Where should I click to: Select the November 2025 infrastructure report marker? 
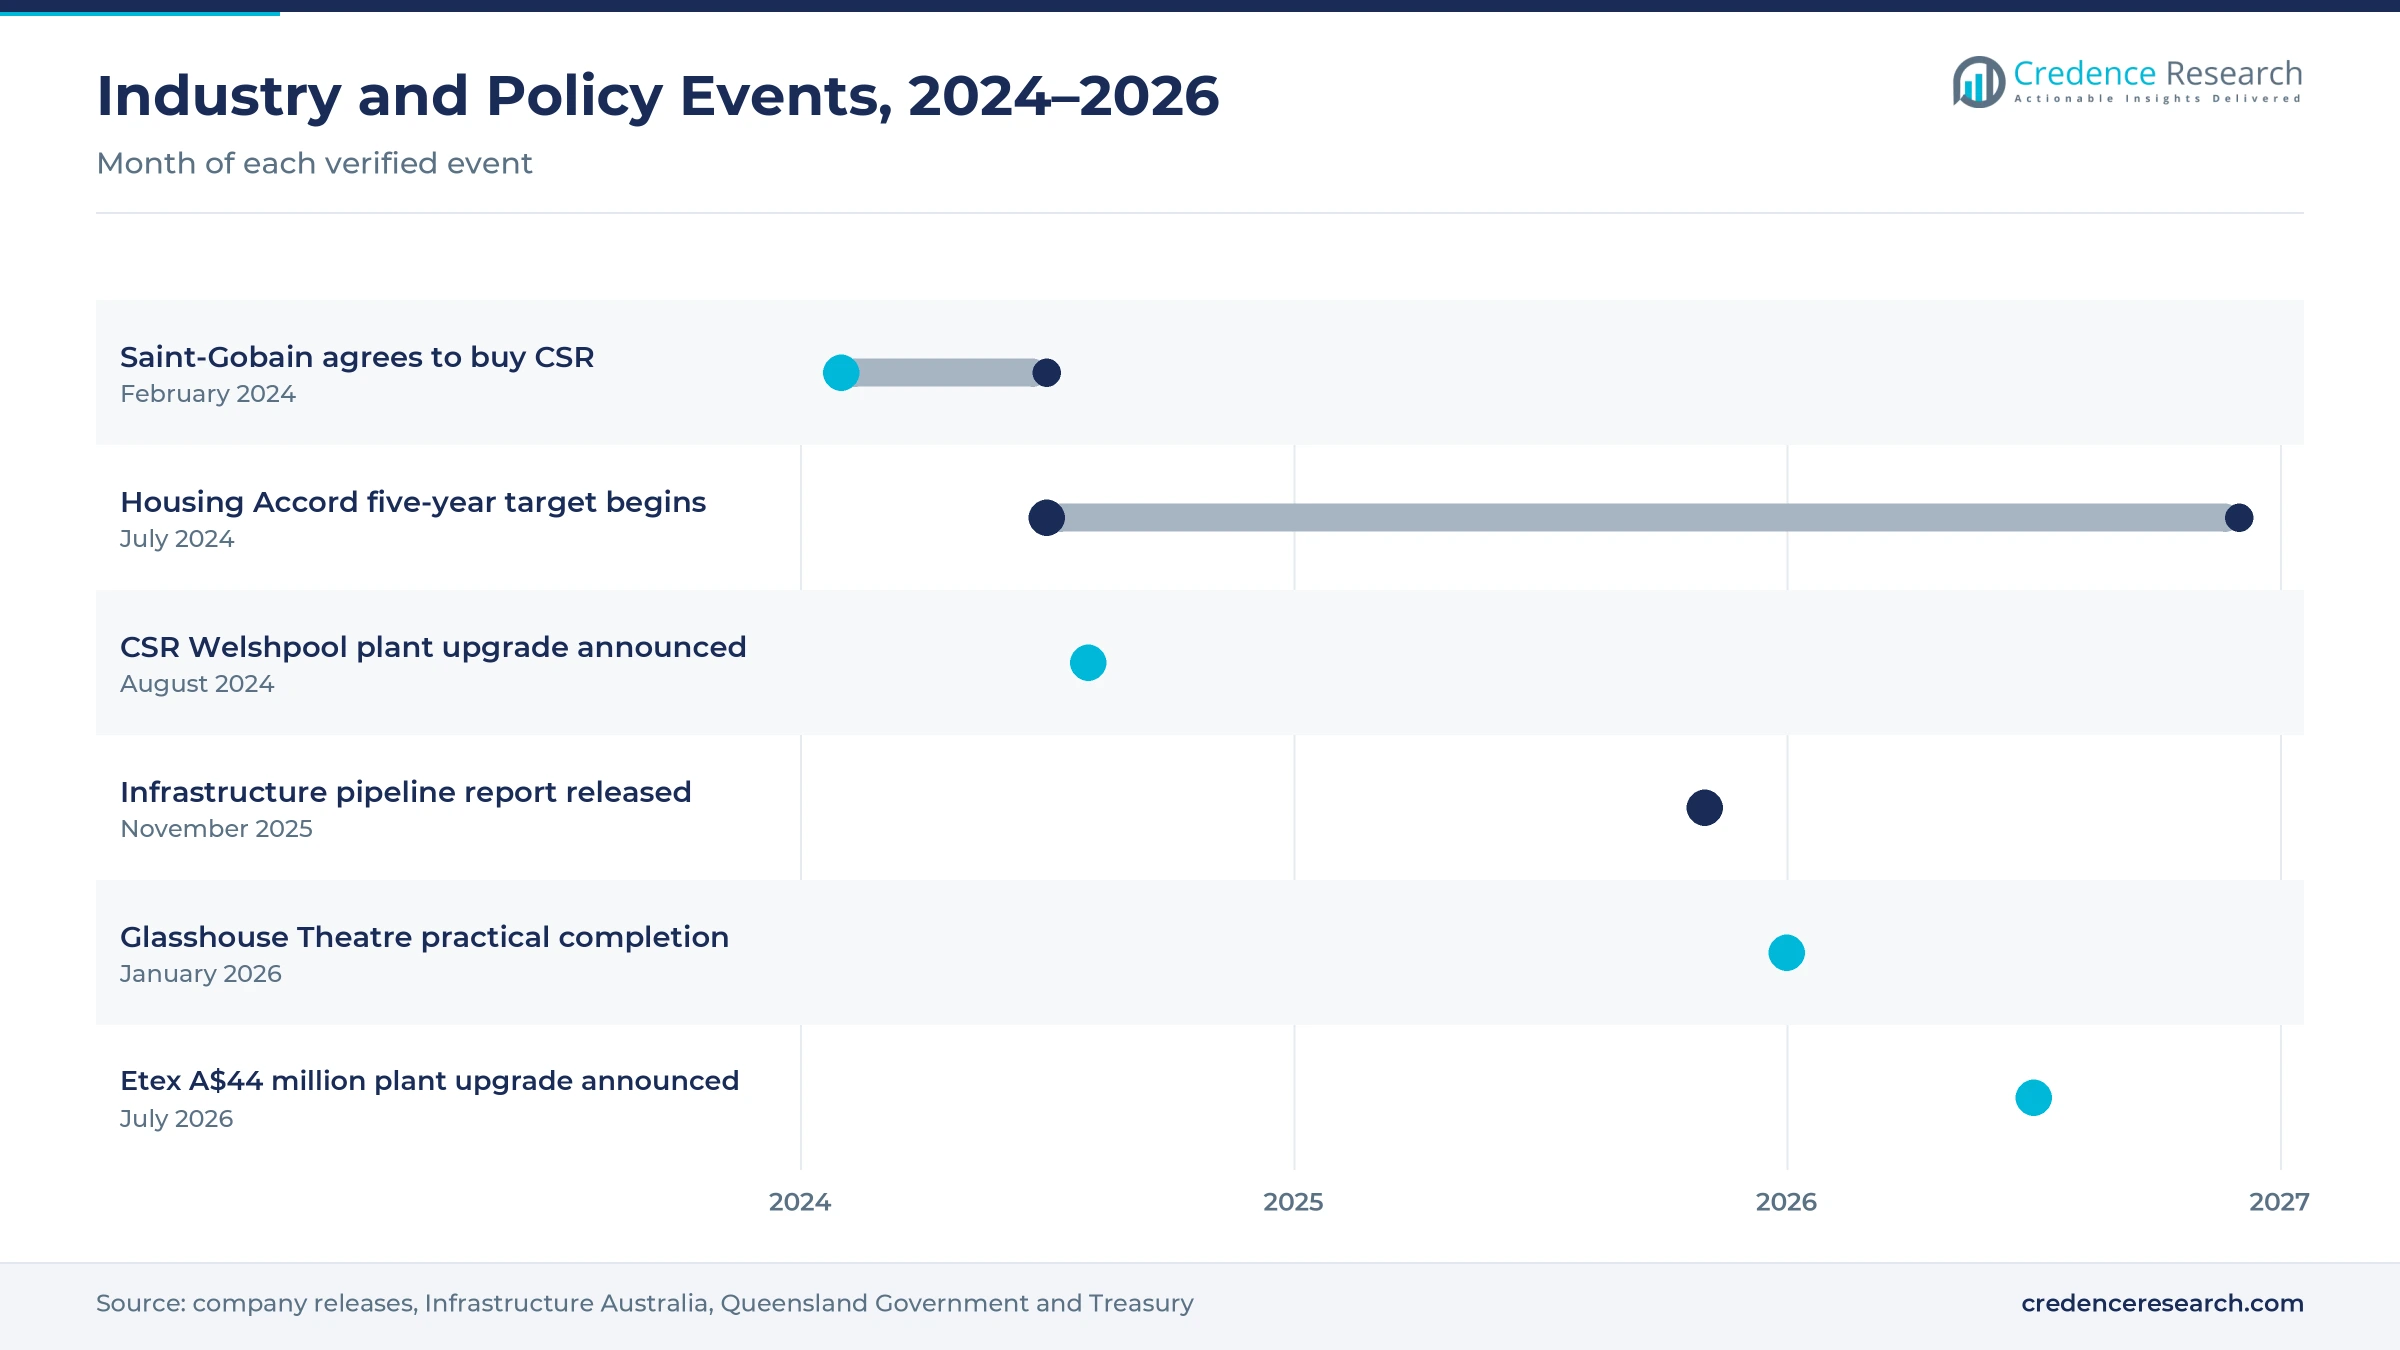[1704, 808]
